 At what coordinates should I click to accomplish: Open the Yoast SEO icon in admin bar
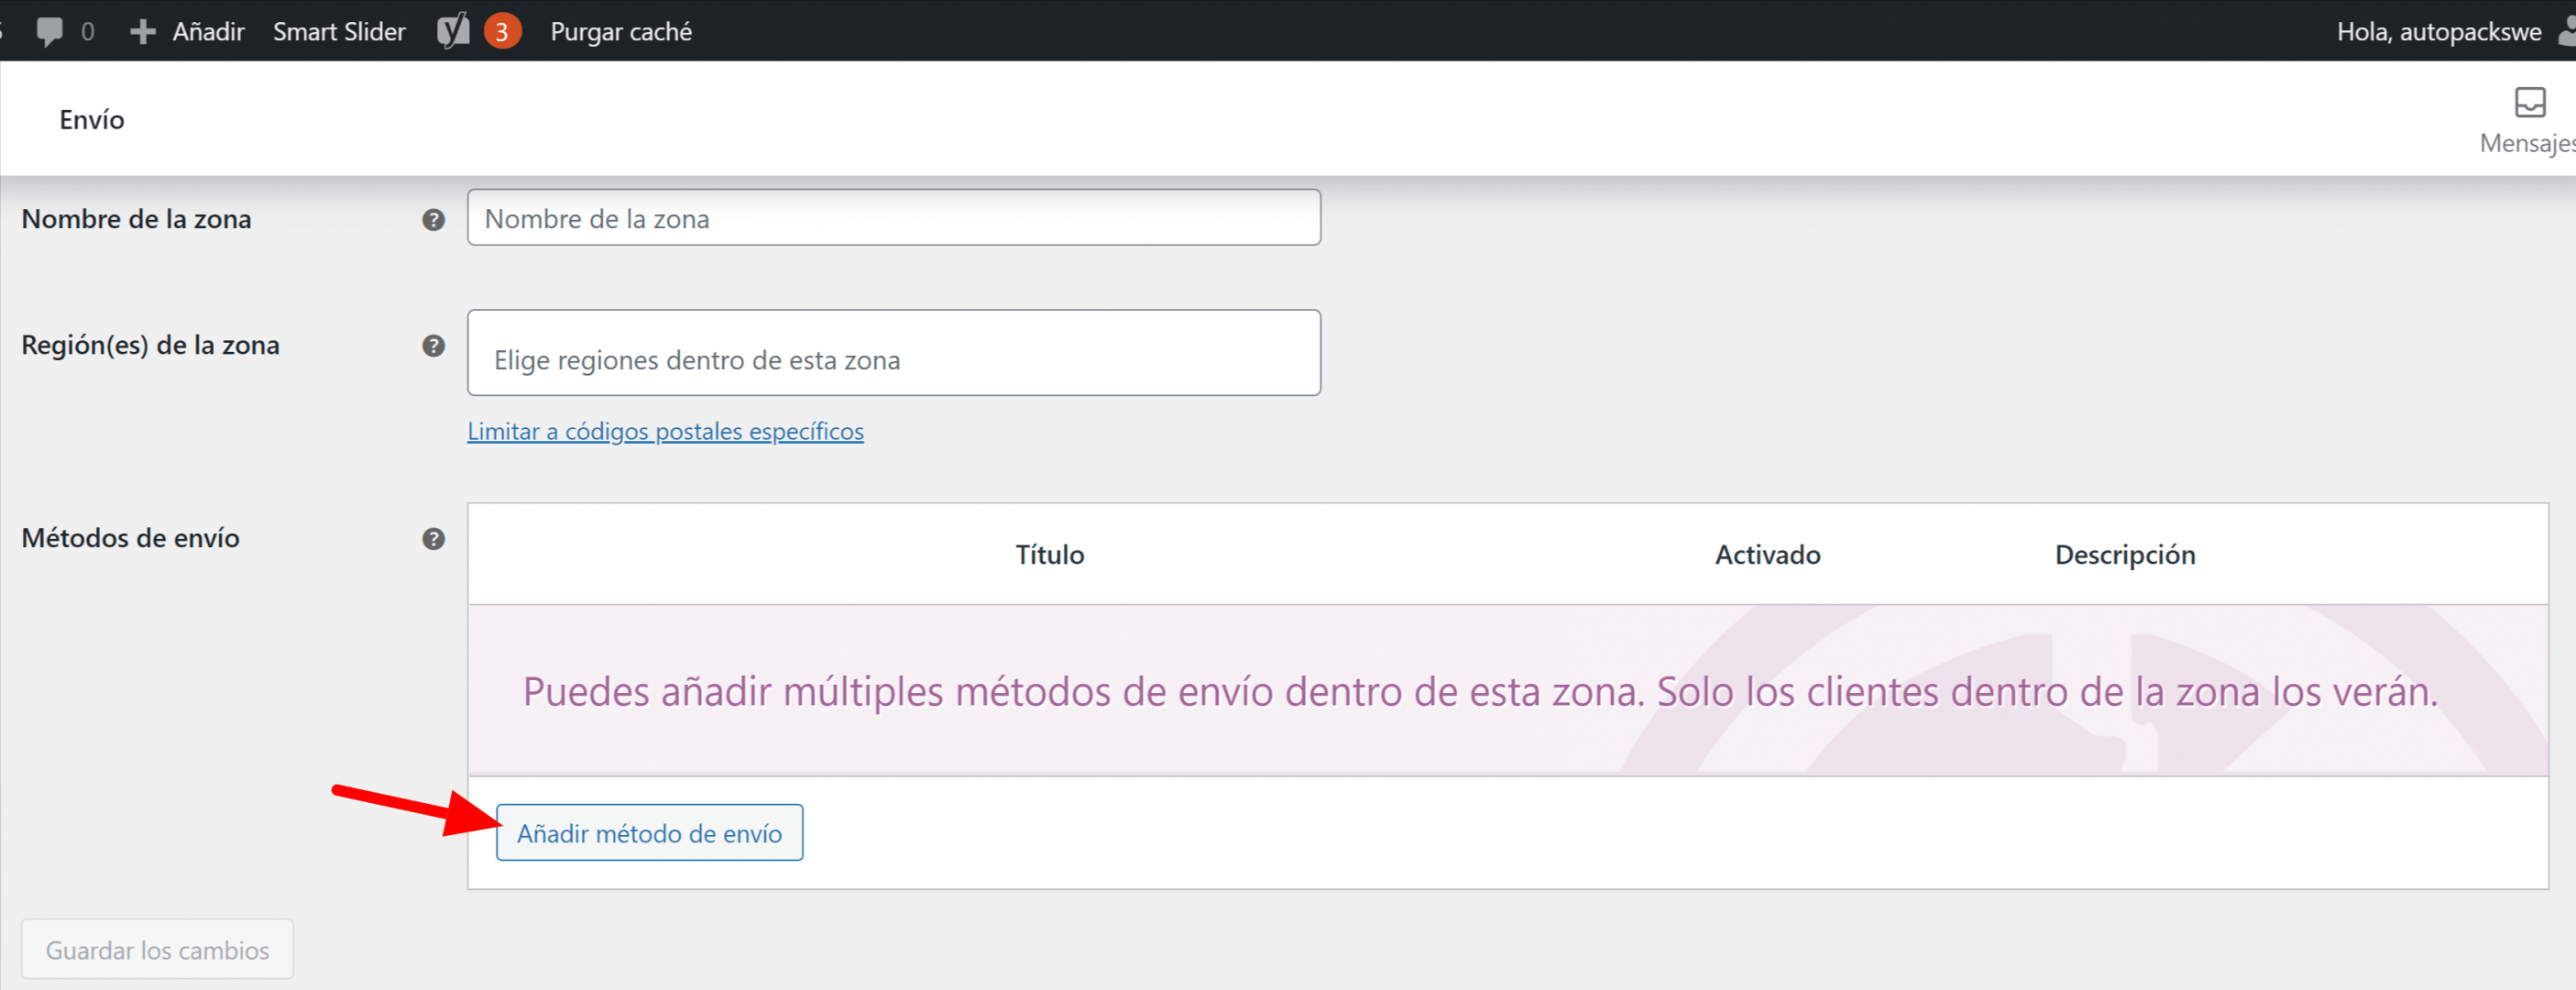[453, 31]
